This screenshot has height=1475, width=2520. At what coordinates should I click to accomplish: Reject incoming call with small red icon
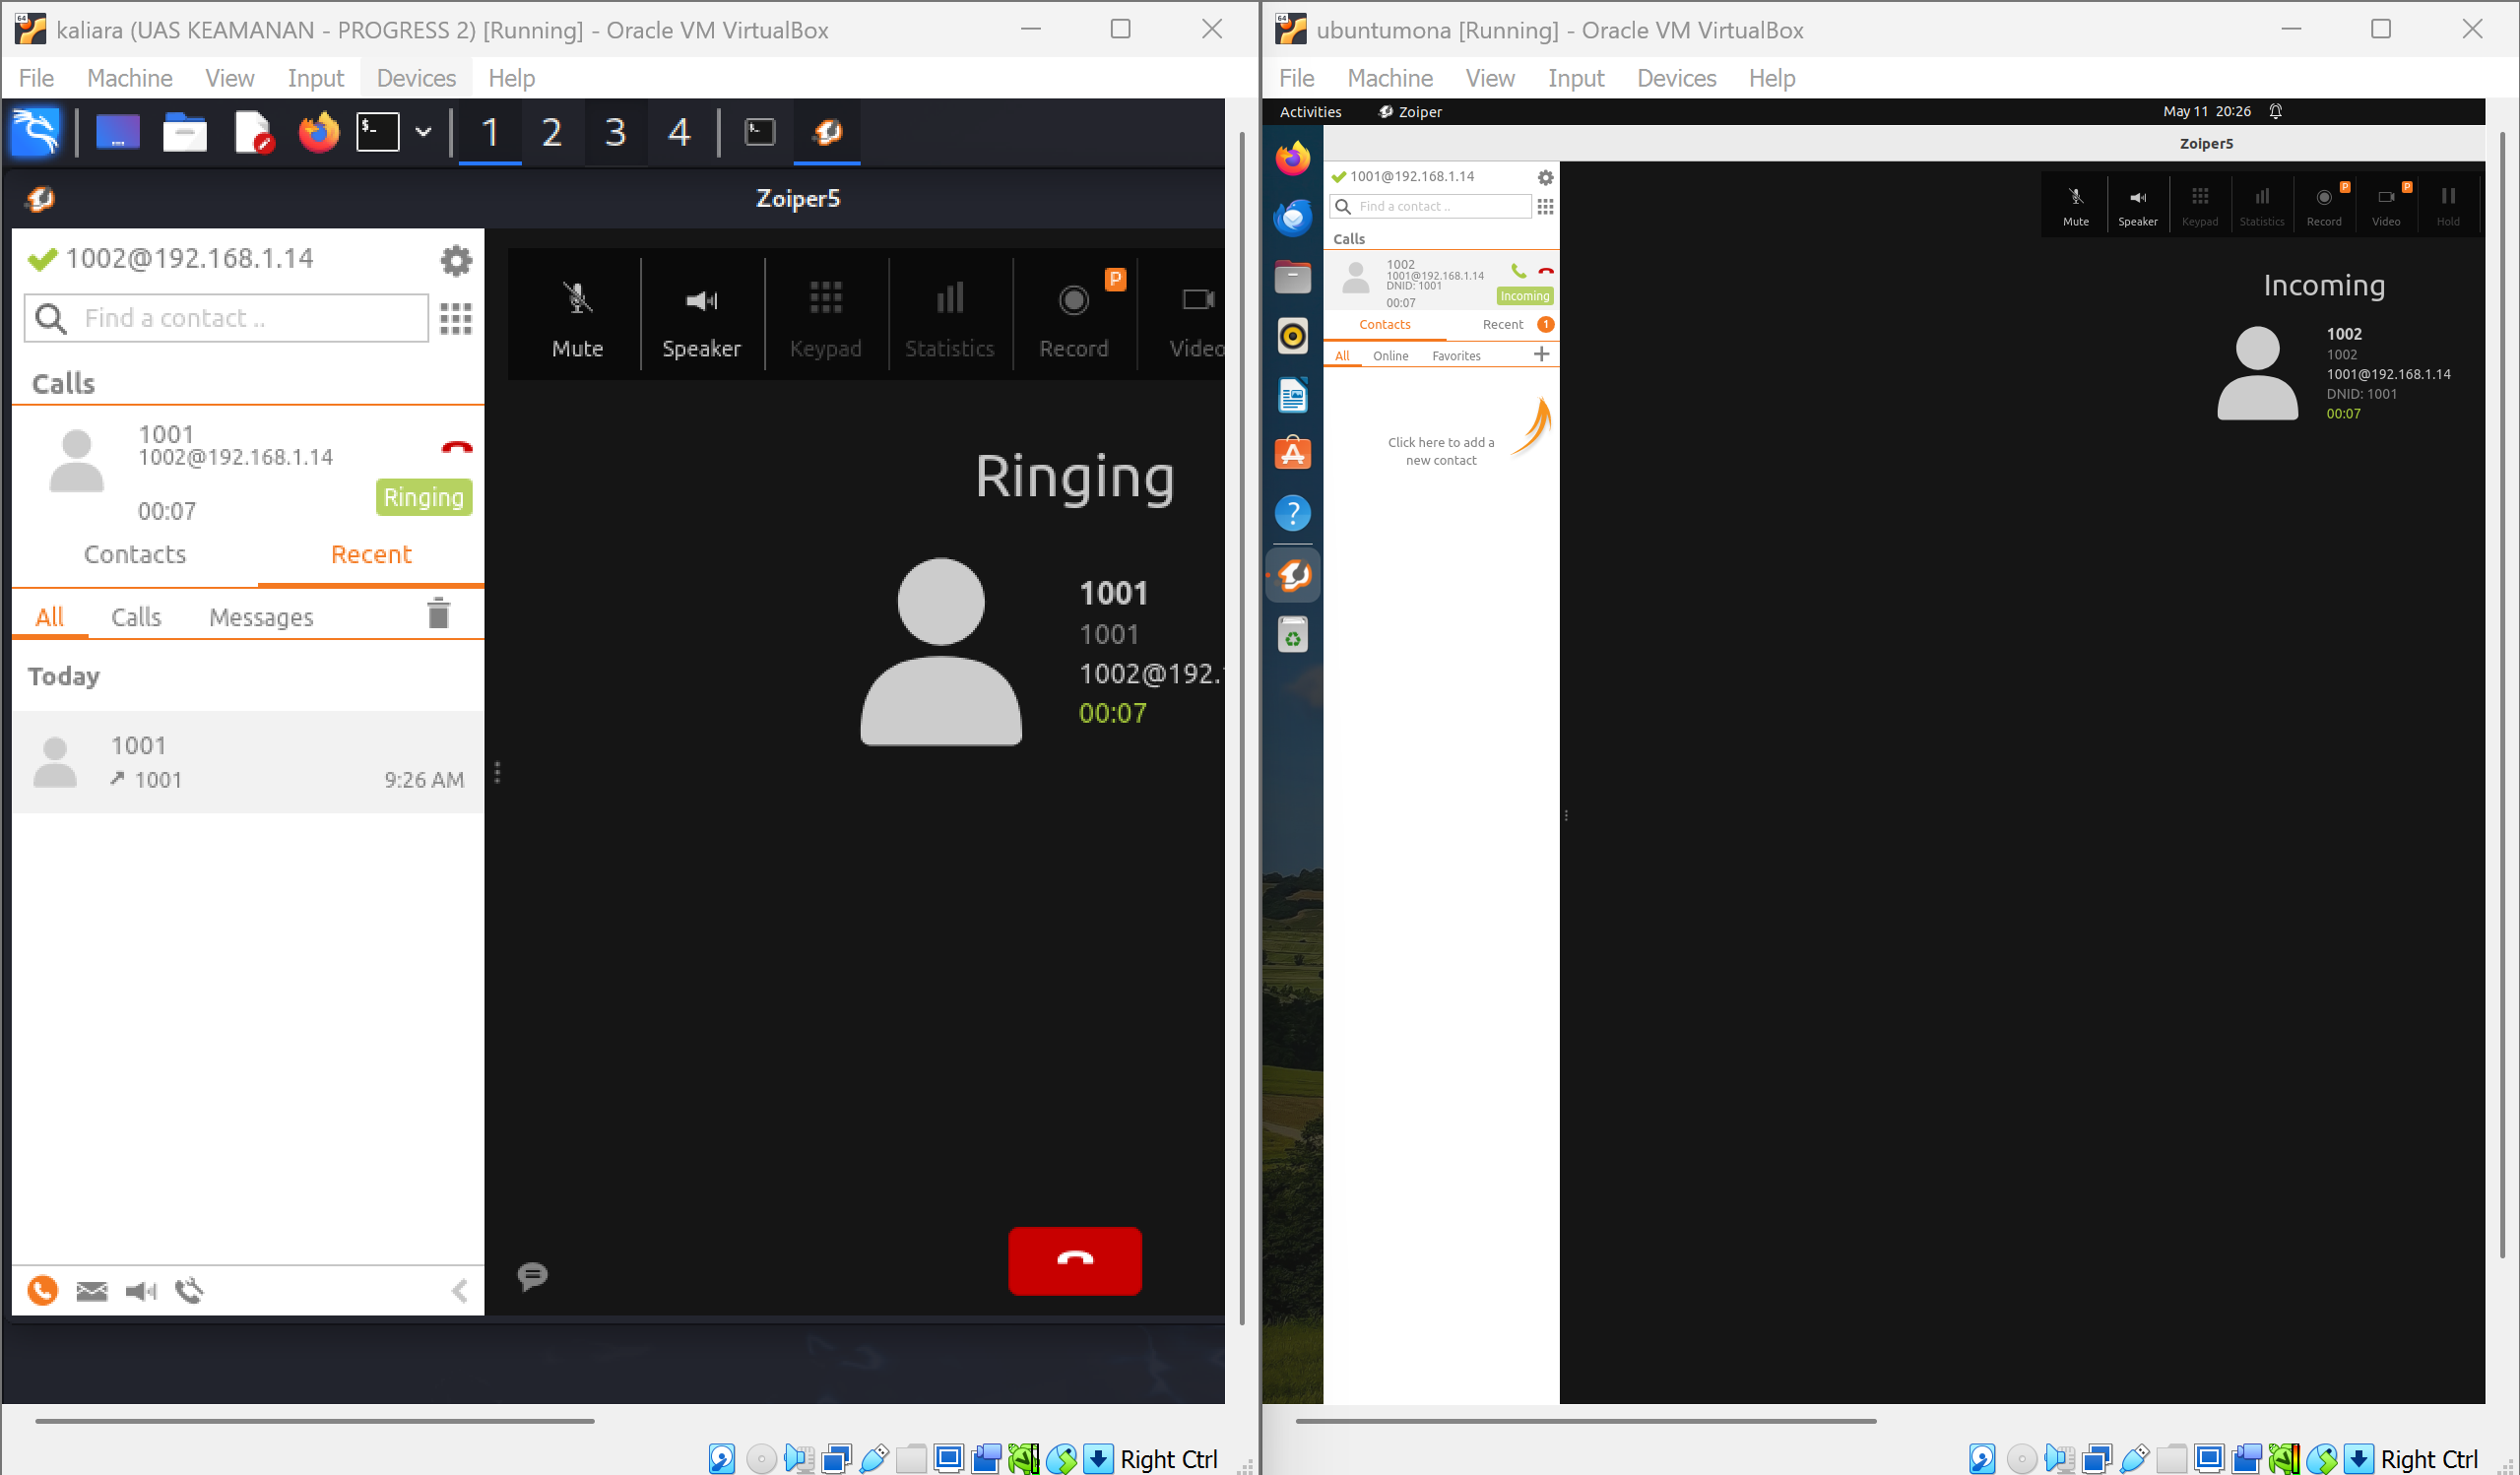(1545, 270)
